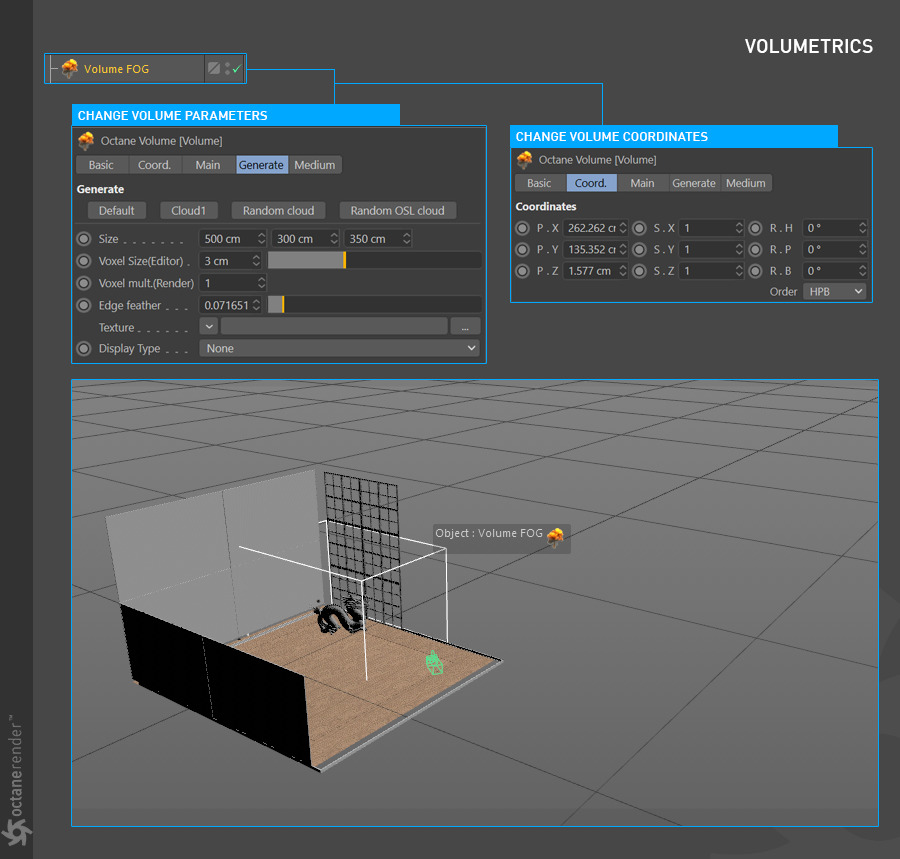Click the Cloud1 preset button
The width and height of the screenshot is (900, 859).
click(188, 211)
